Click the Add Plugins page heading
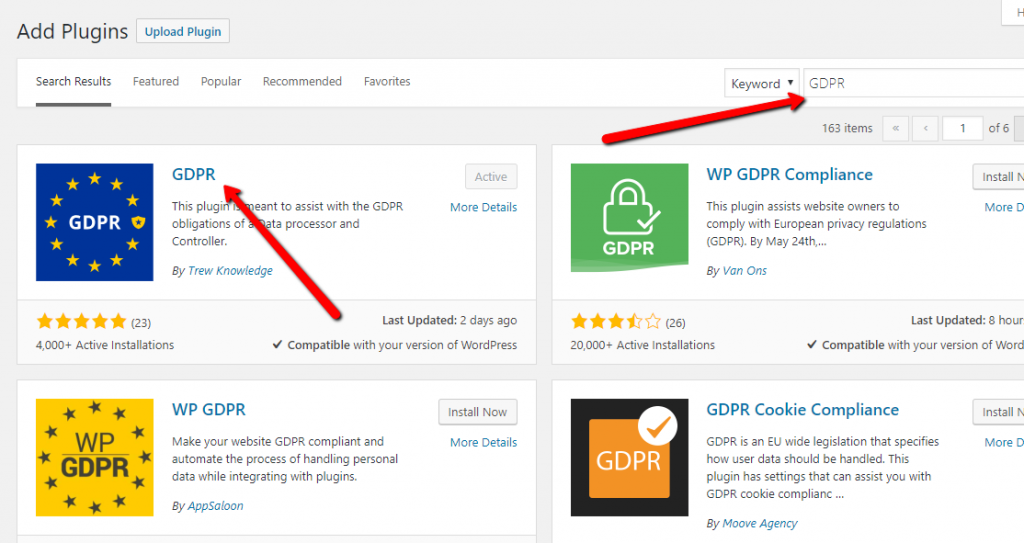The width and height of the screenshot is (1024, 543). [72, 31]
